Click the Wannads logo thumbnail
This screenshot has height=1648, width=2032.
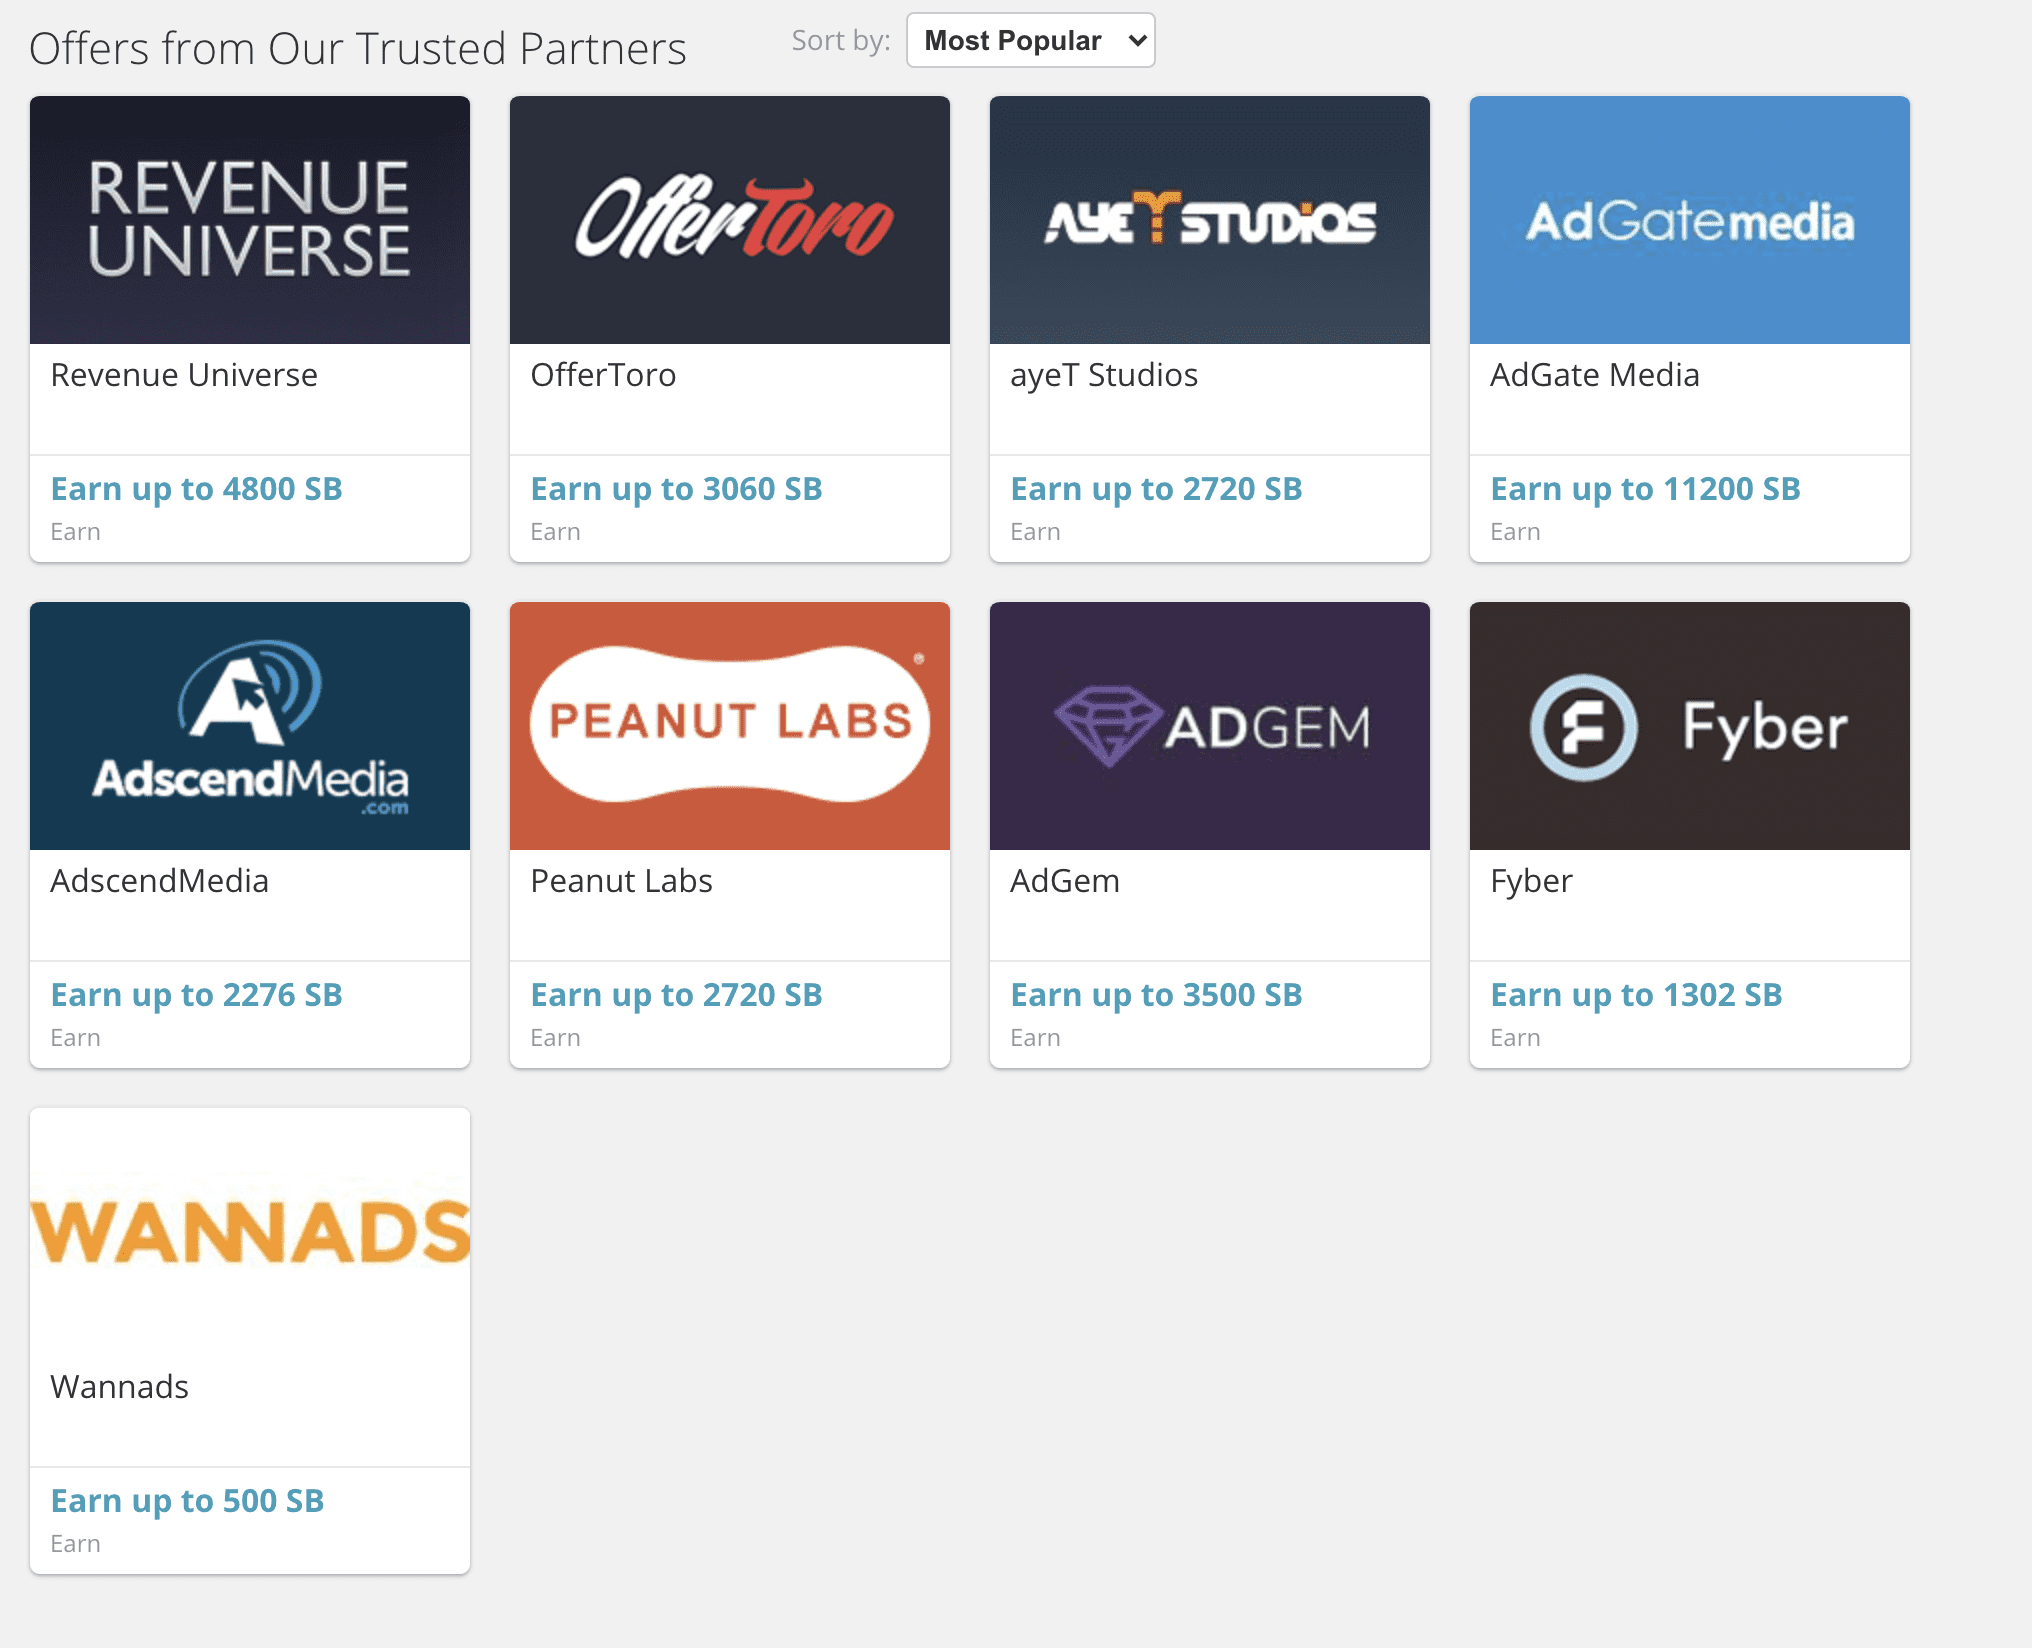250,1232
